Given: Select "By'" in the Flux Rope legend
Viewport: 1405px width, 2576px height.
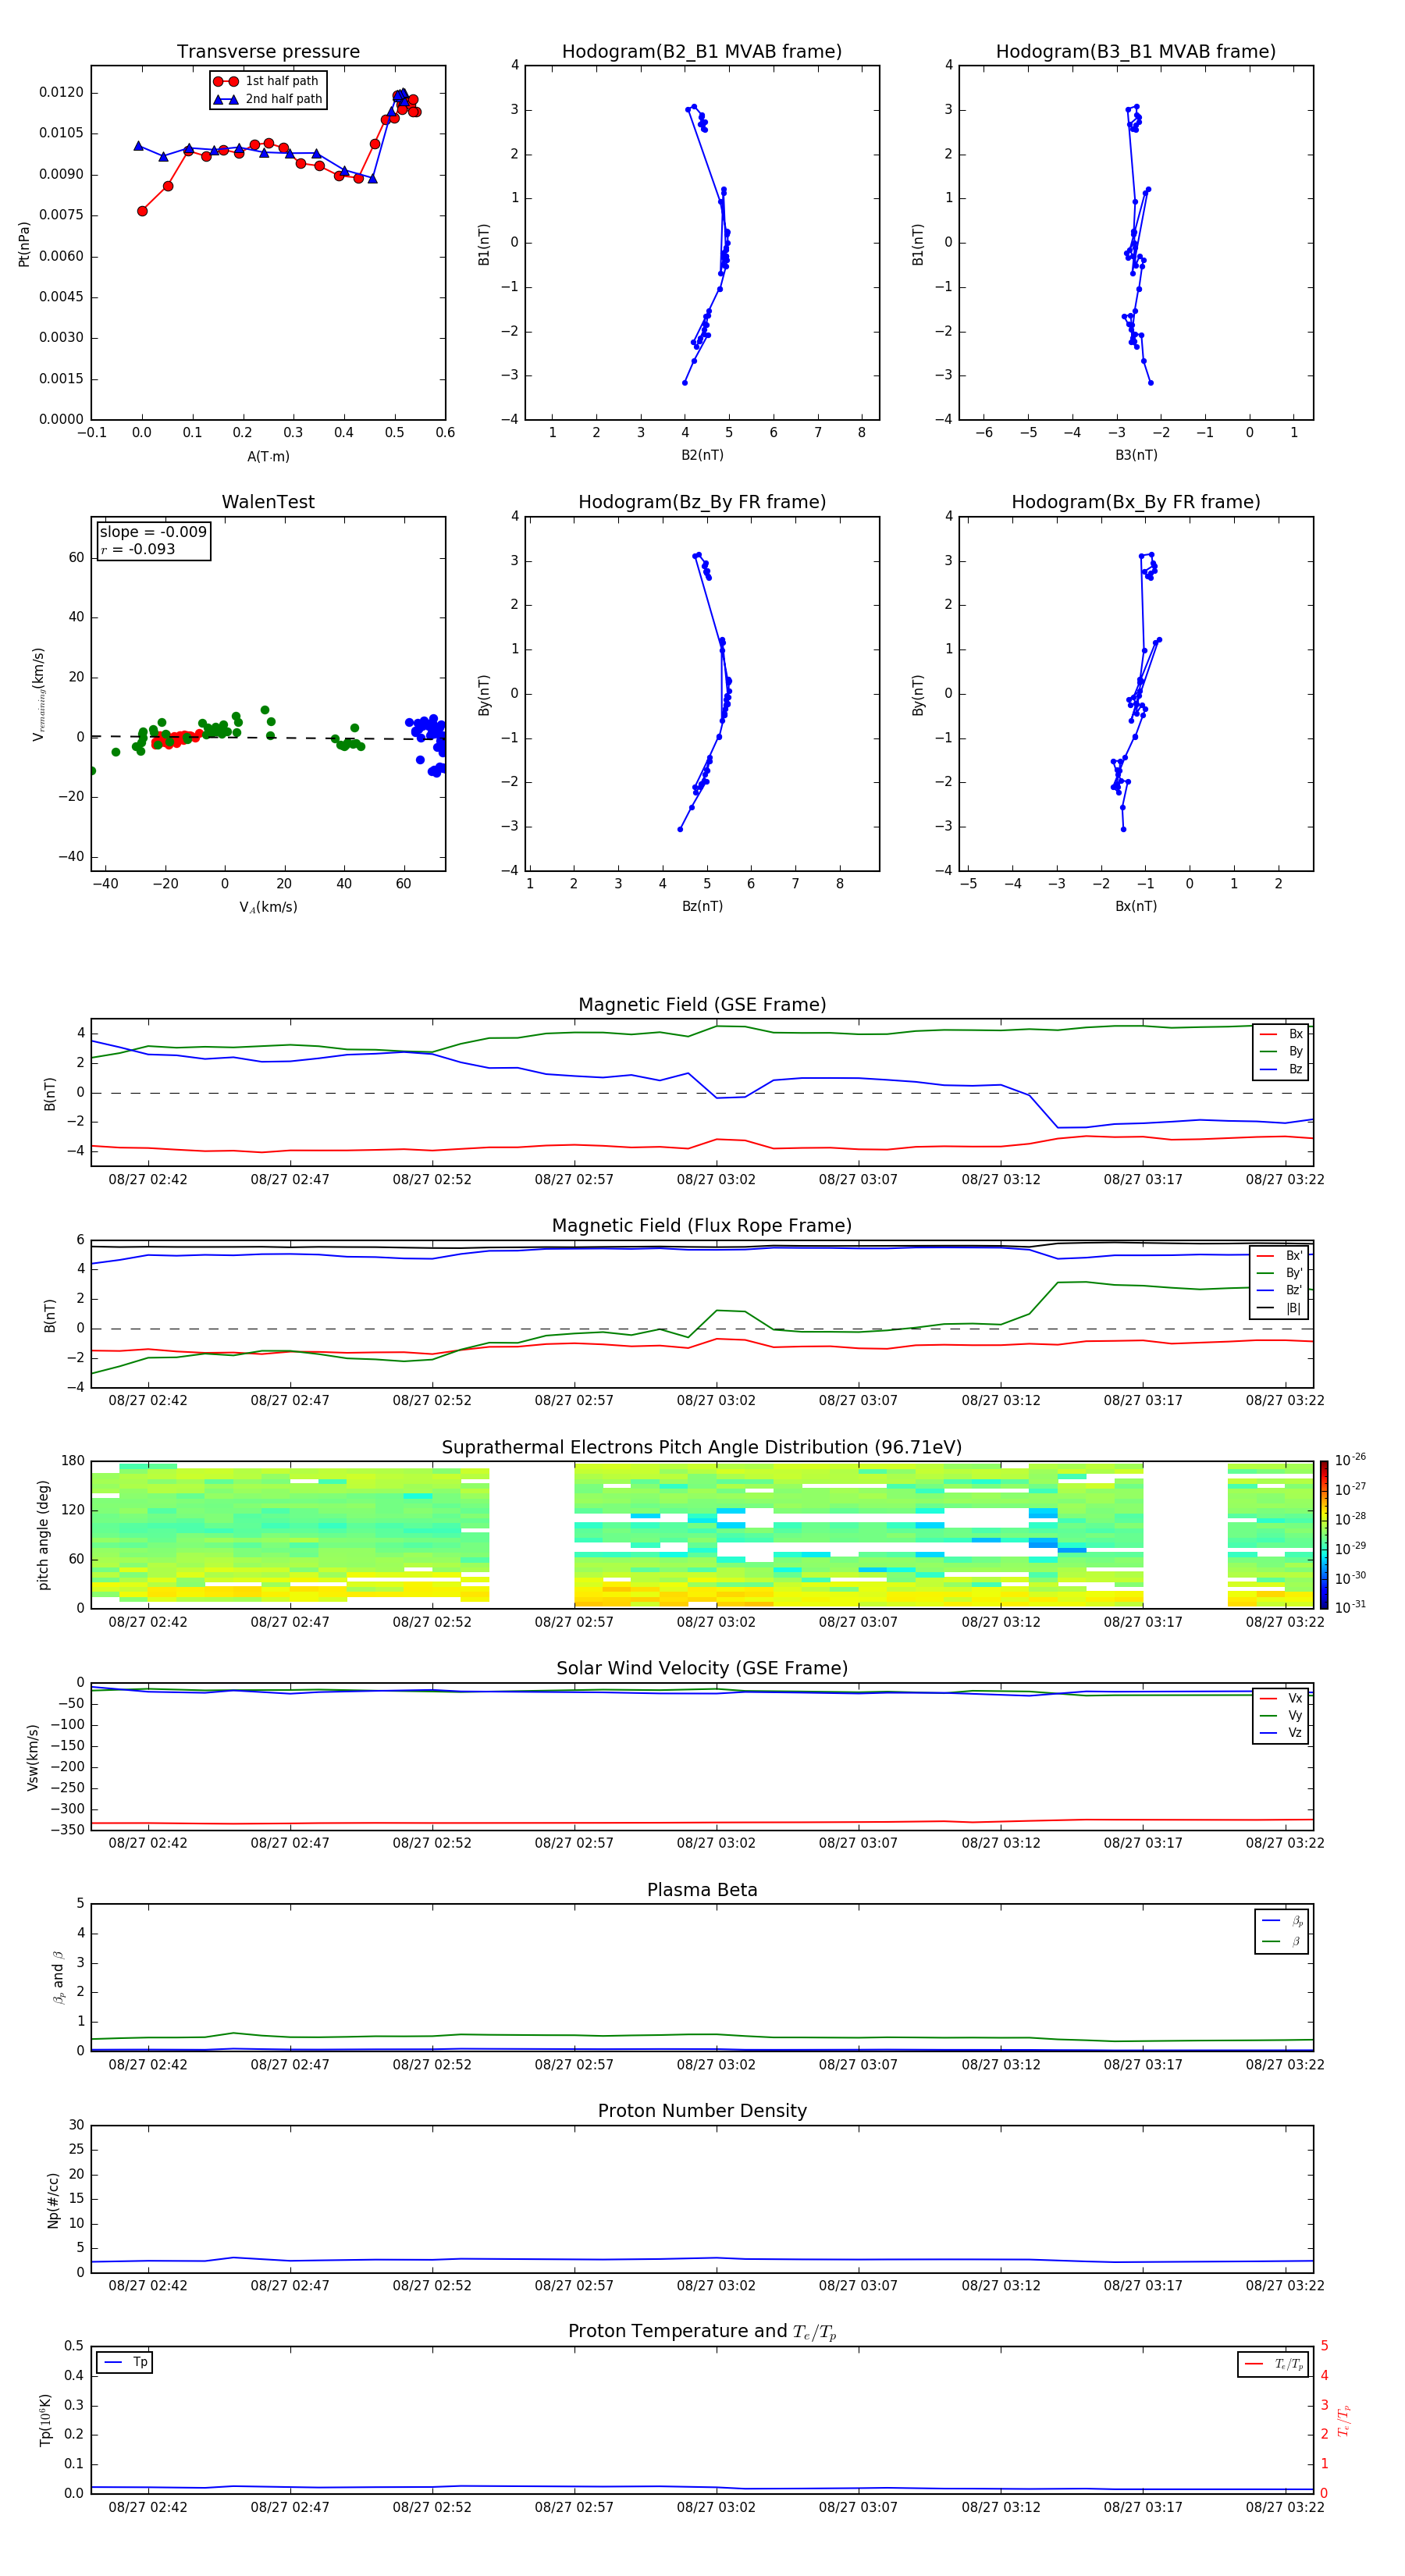Looking at the screenshot, I should (x=1279, y=1273).
